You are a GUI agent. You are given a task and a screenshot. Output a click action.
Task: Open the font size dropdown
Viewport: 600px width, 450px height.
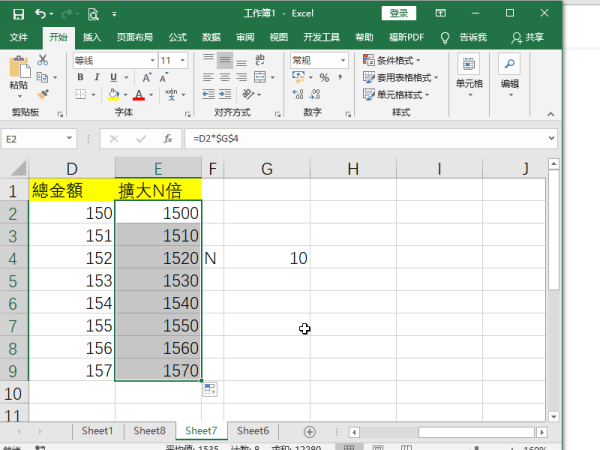click(x=183, y=60)
